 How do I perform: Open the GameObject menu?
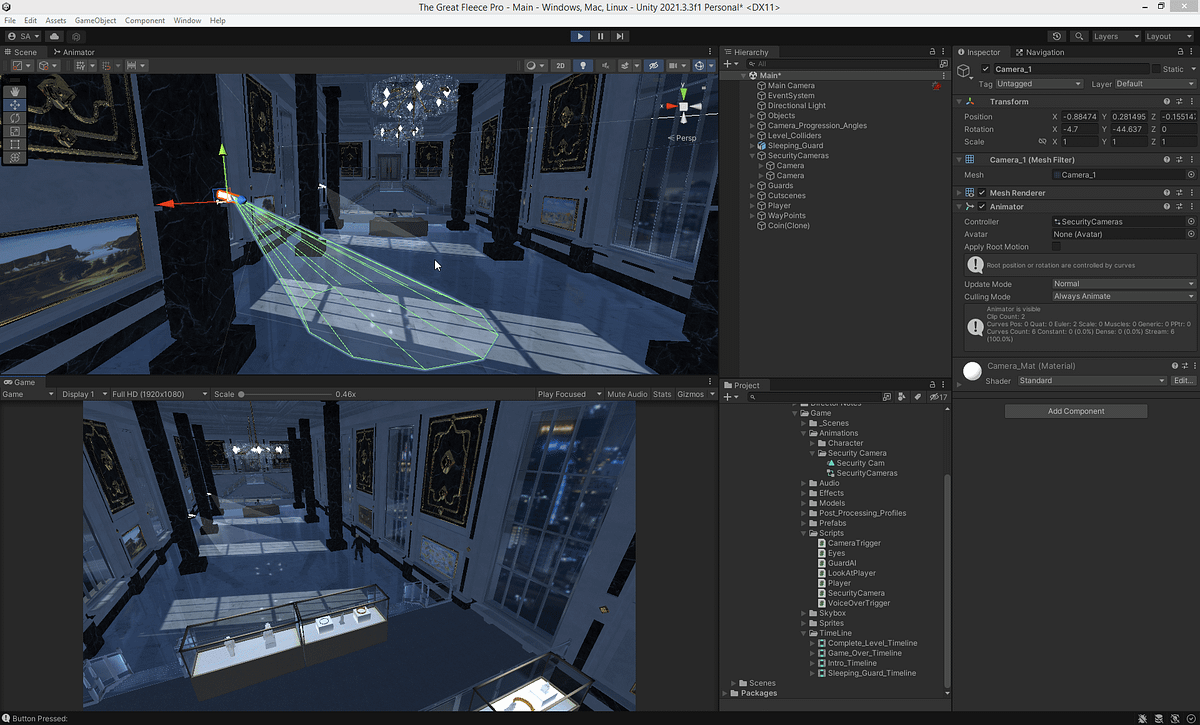coord(96,19)
